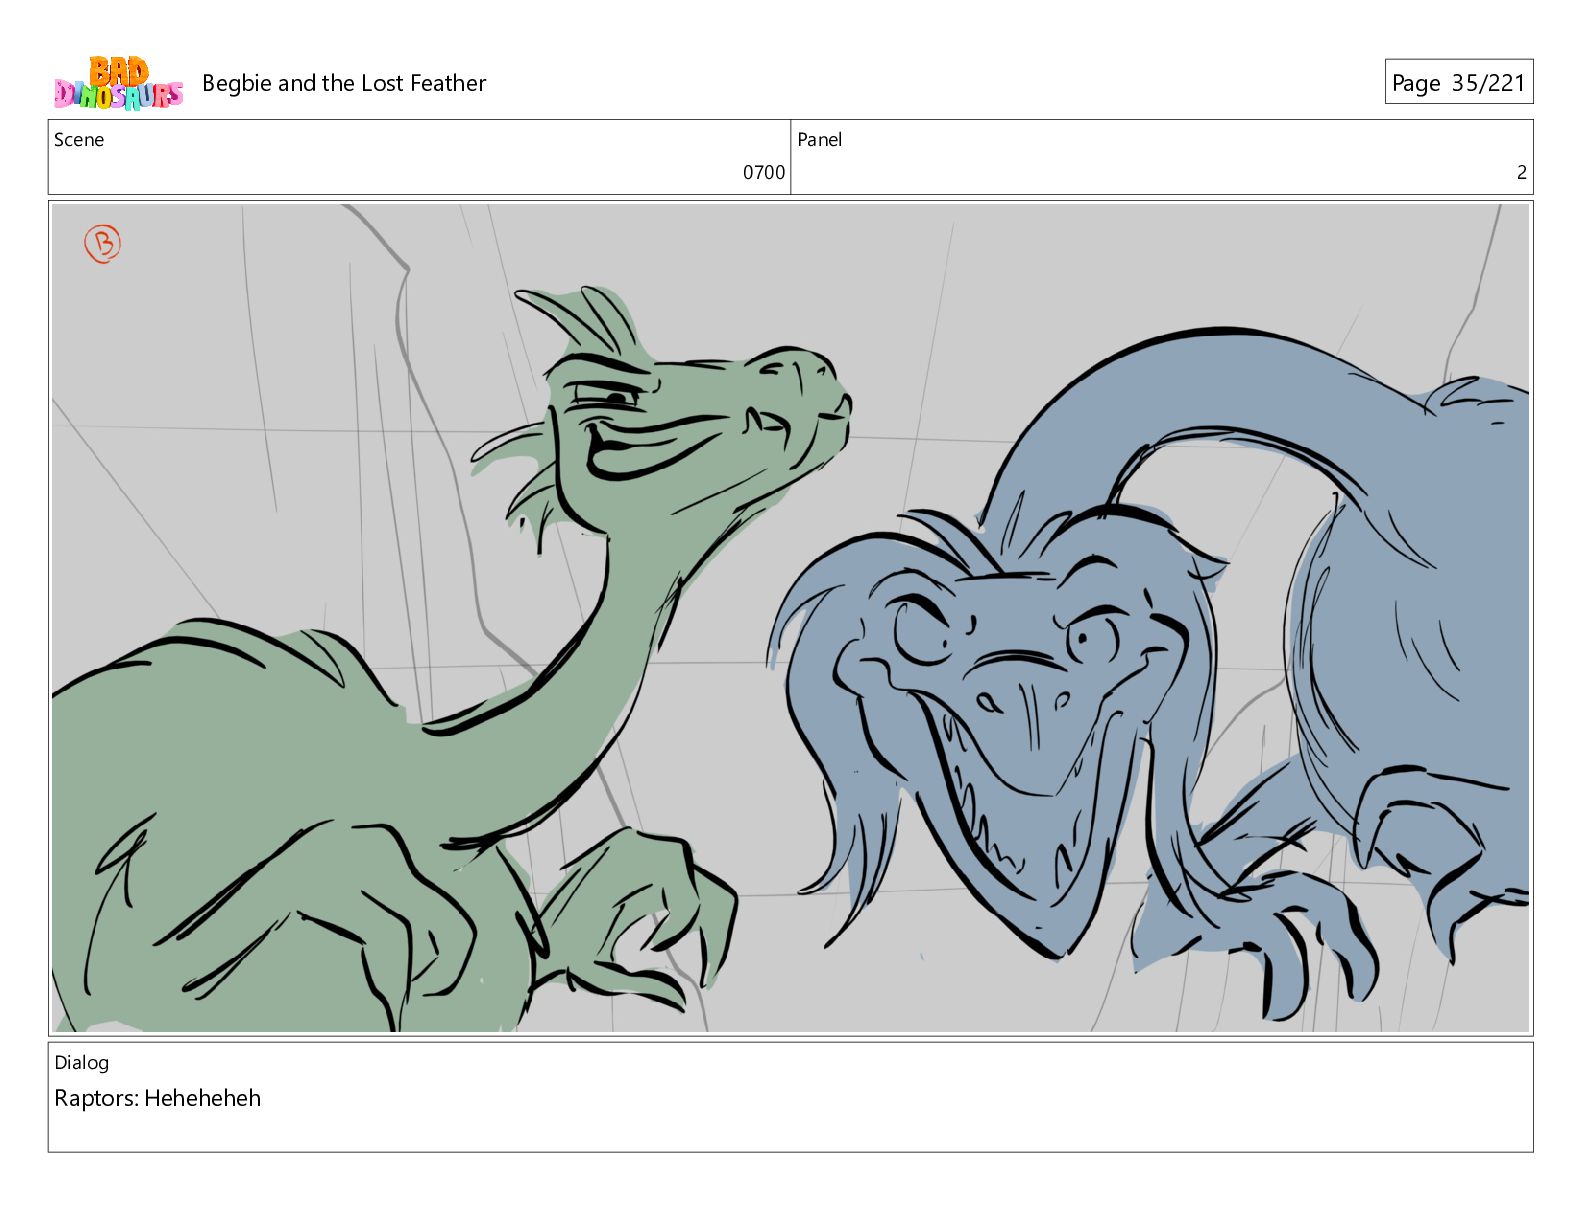The height and width of the screenshot is (1224, 1584).
Task: Click the Panel field label
Action: click(819, 140)
